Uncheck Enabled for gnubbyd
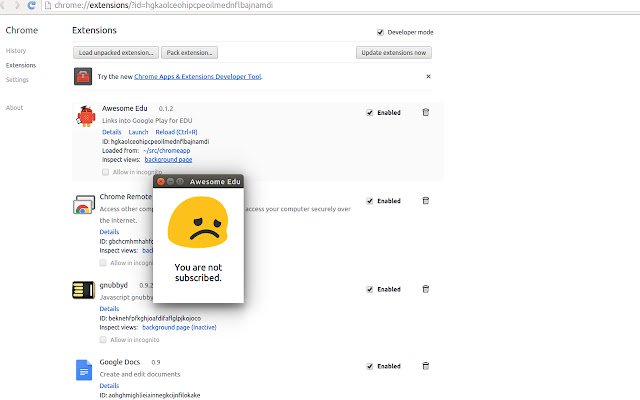The image size is (640, 400). tap(370, 289)
